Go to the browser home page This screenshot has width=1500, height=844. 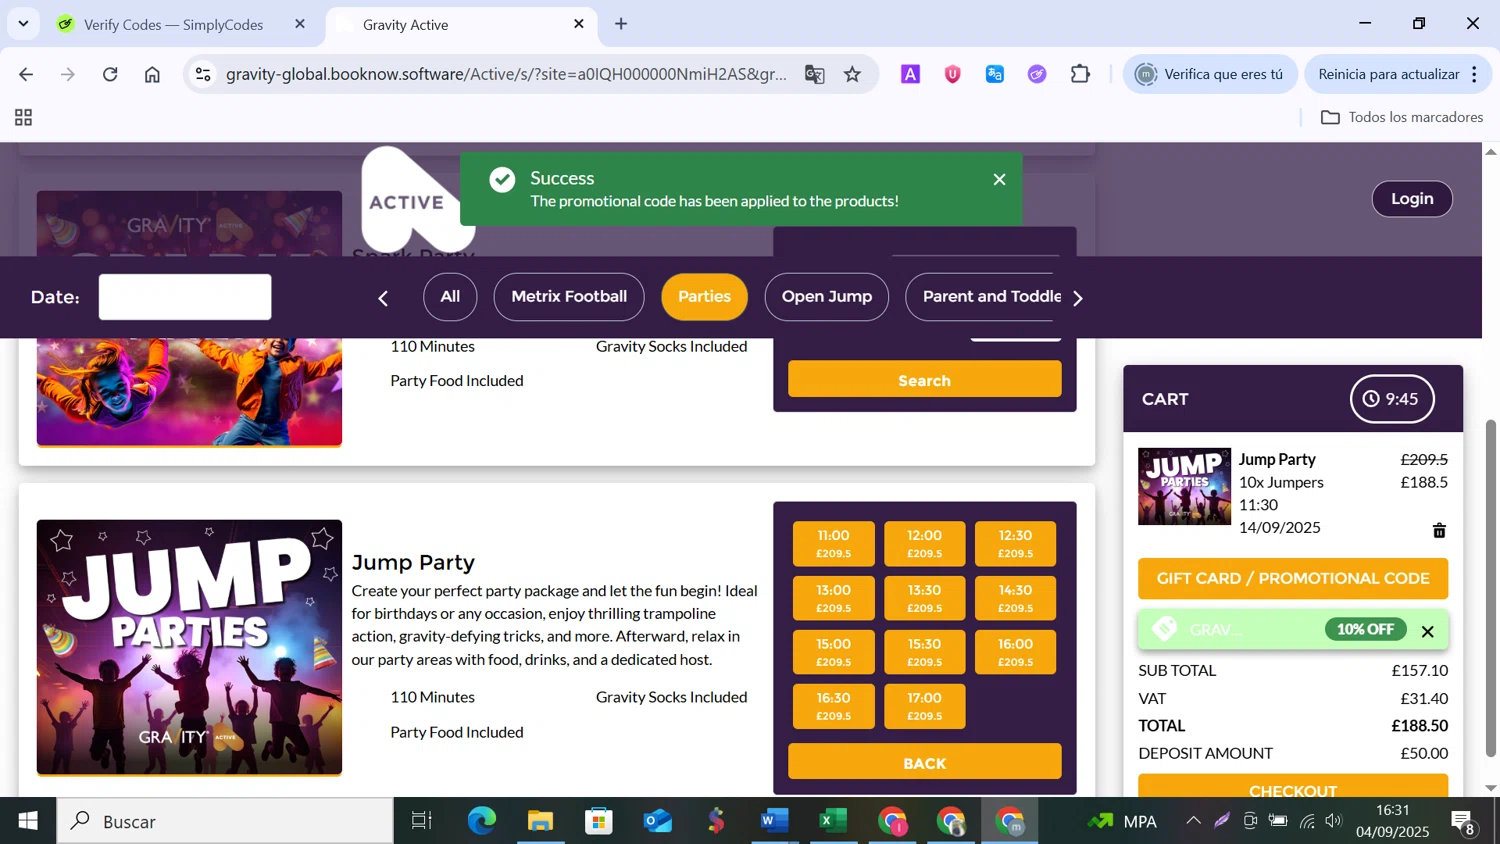tap(152, 74)
